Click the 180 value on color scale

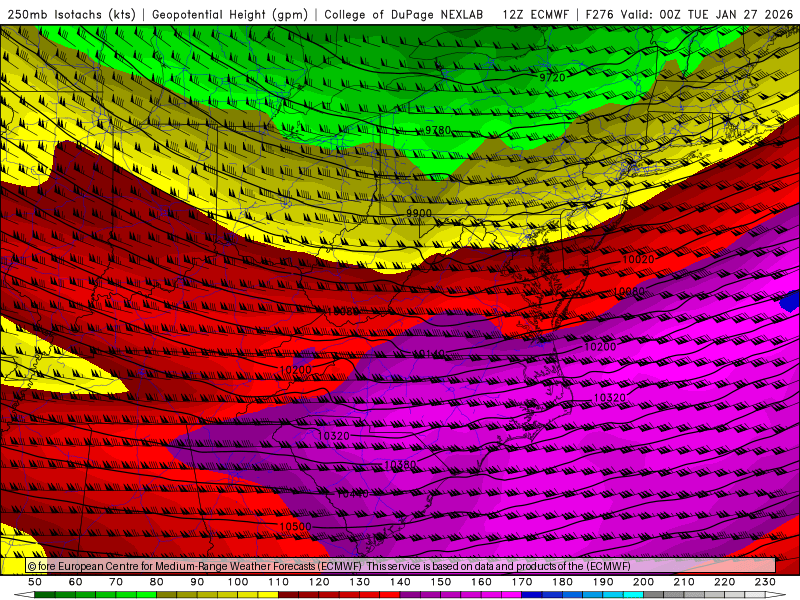pos(562,582)
